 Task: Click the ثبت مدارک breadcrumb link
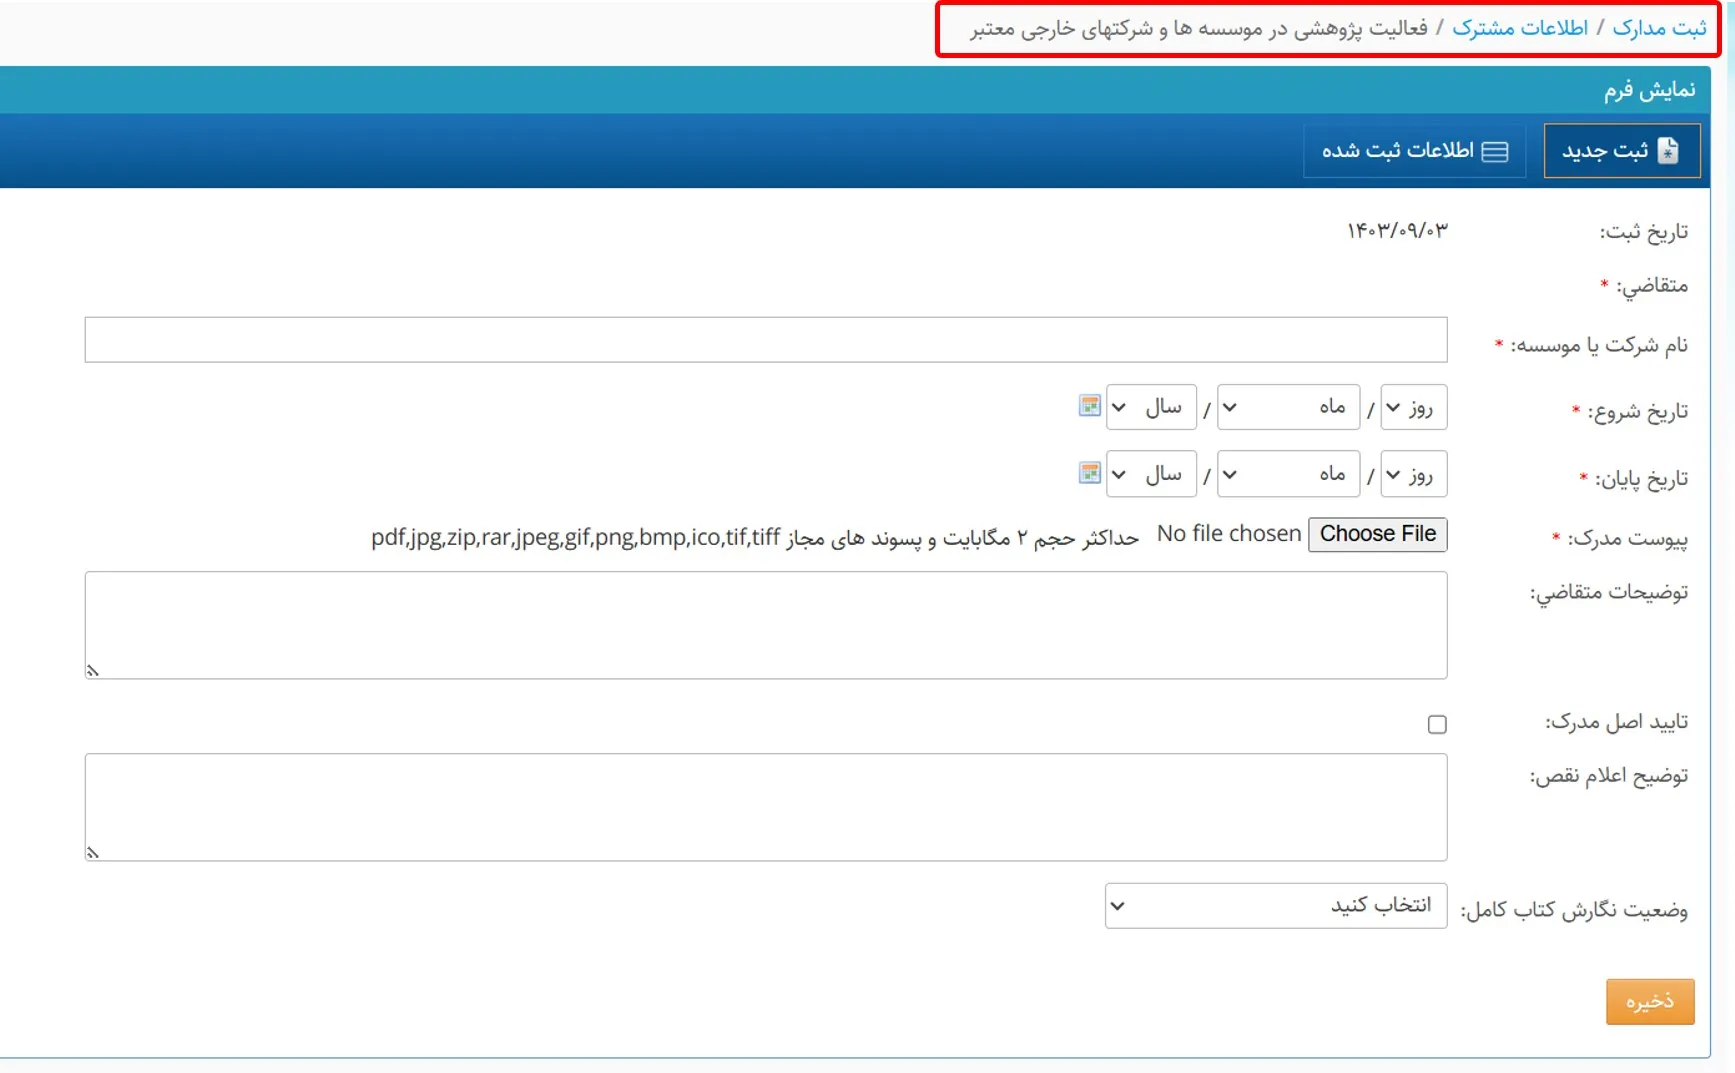[1659, 28]
